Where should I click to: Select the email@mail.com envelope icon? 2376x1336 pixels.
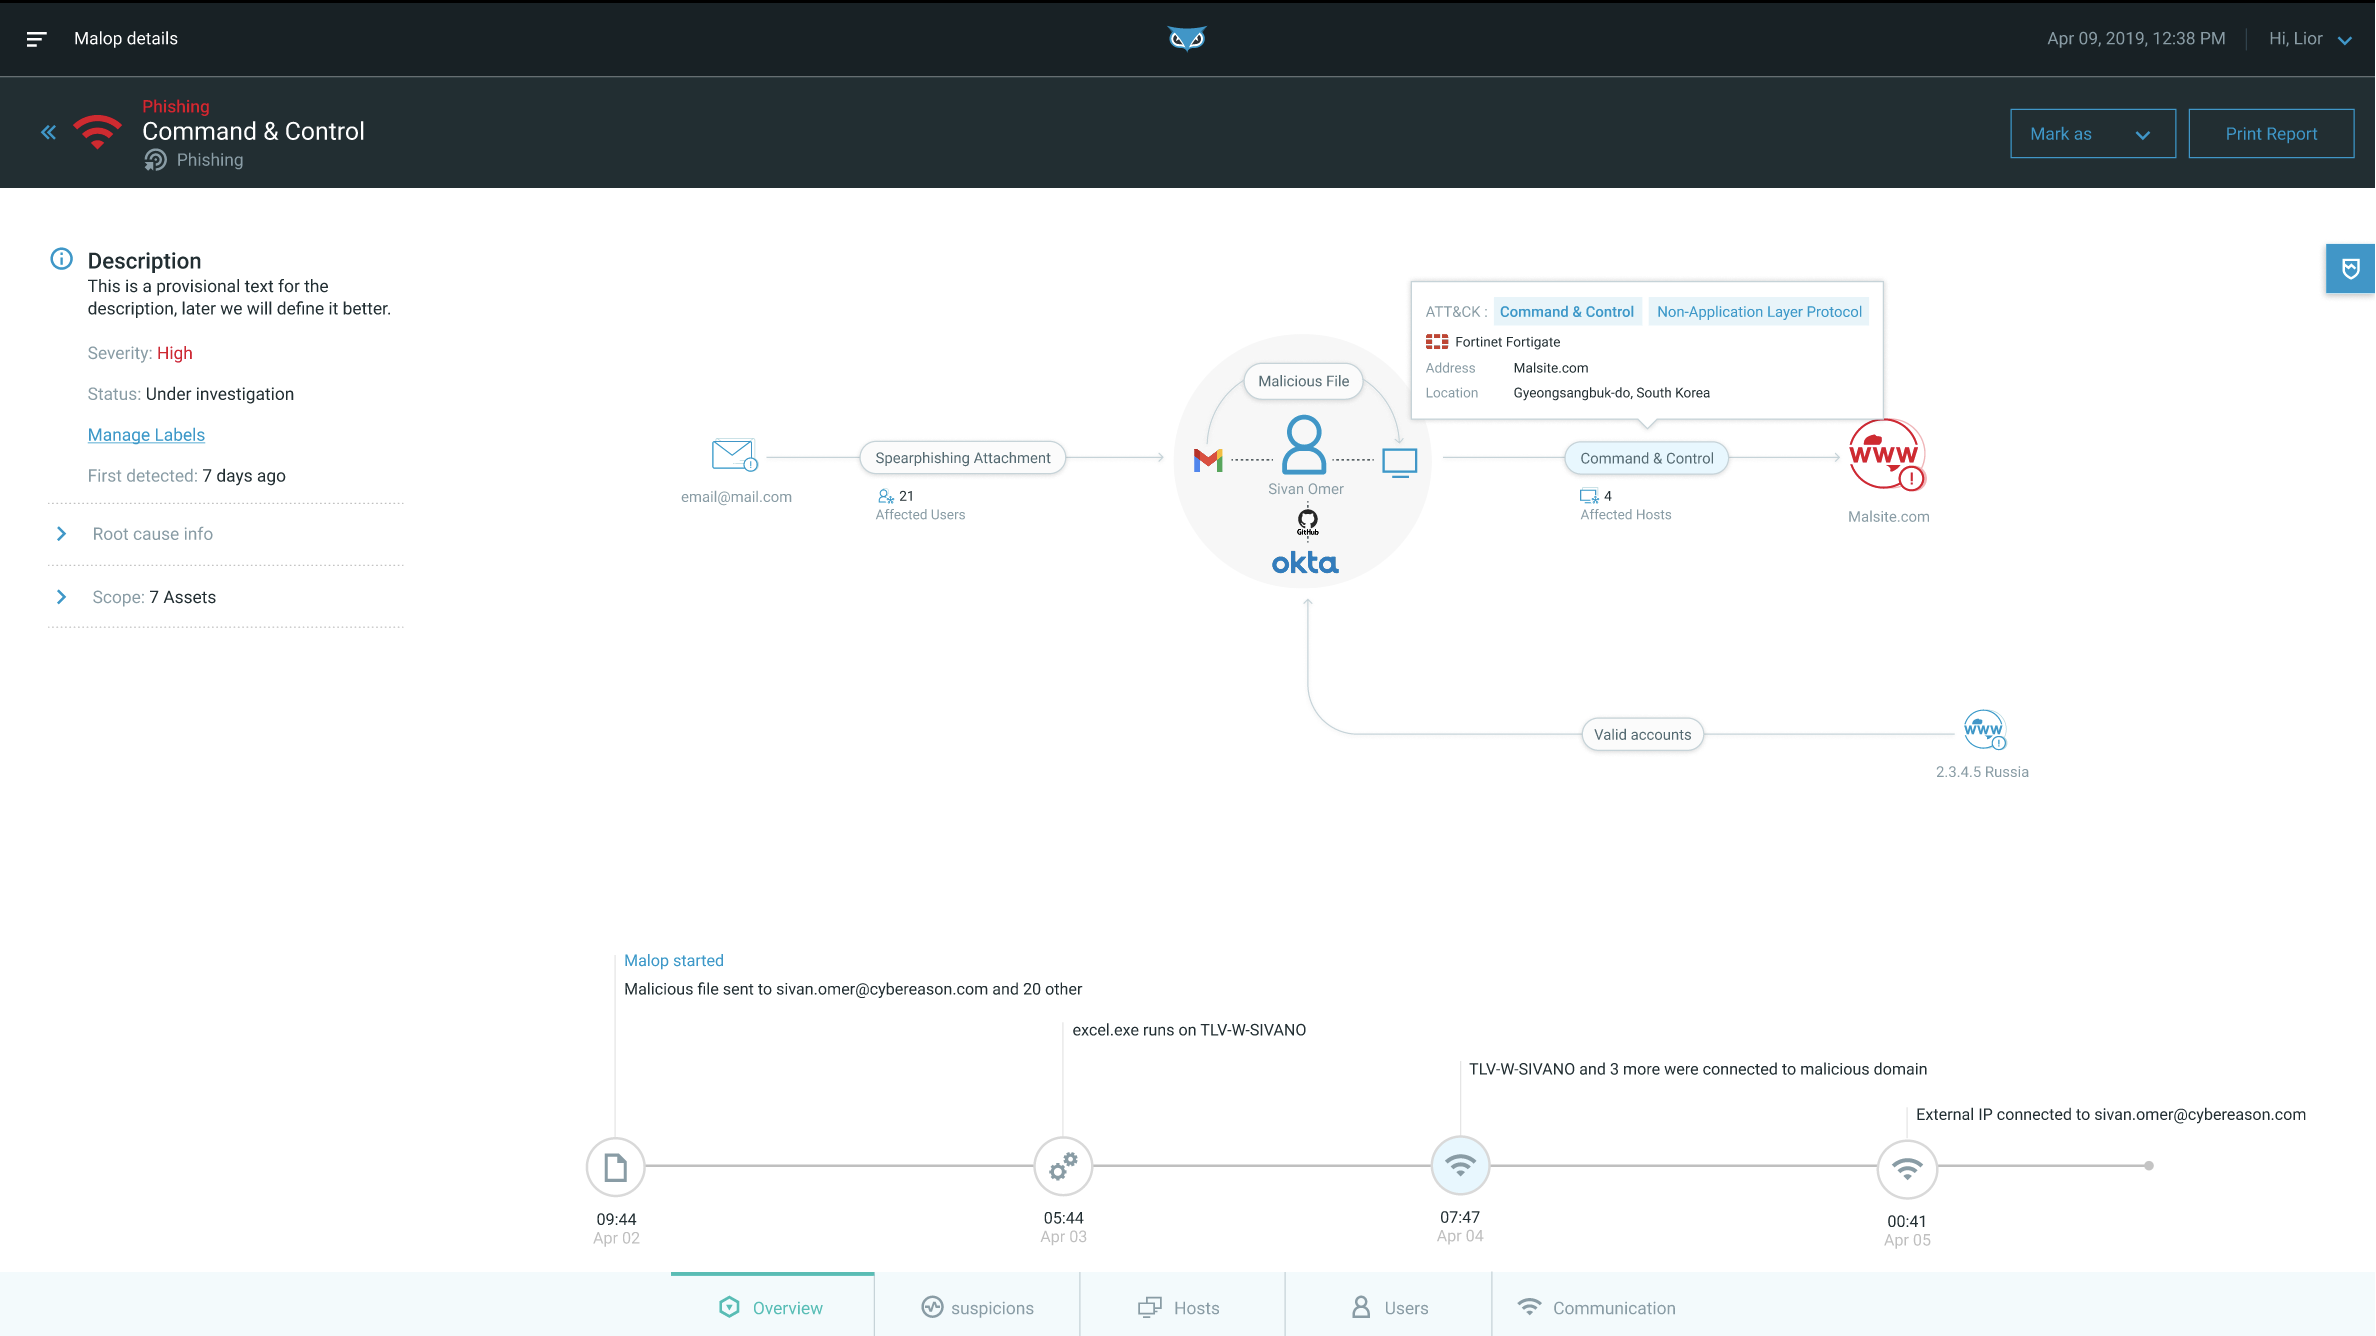(734, 455)
